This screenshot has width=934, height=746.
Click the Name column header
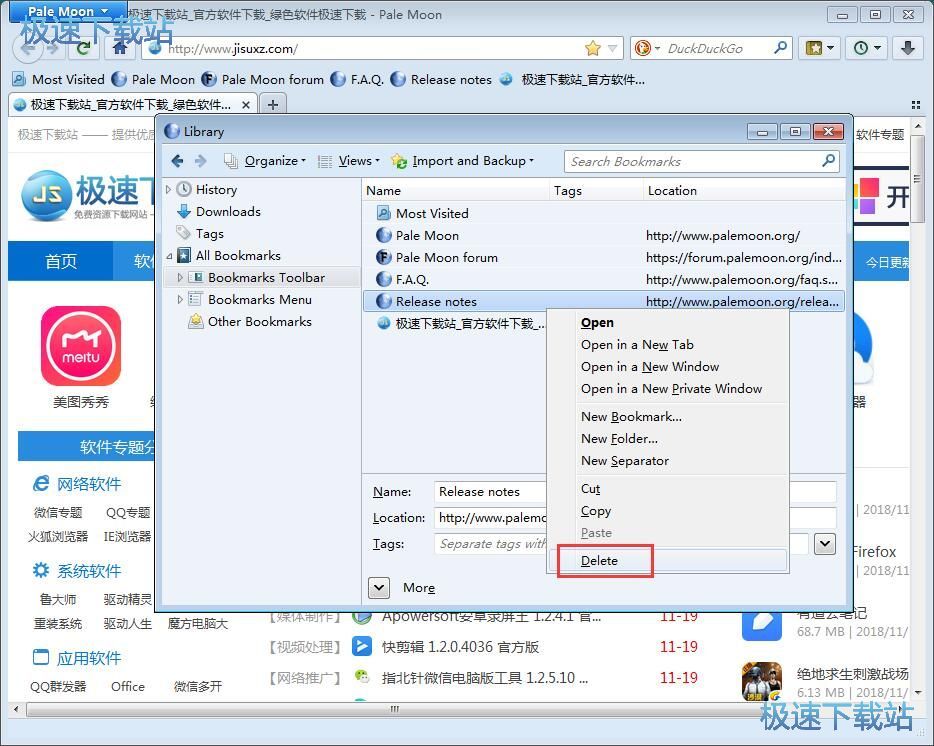point(456,191)
